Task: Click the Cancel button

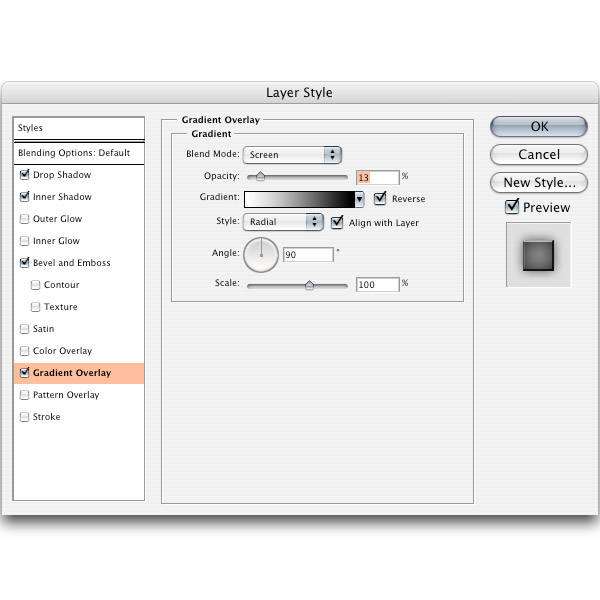Action: [x=539, y=155]
